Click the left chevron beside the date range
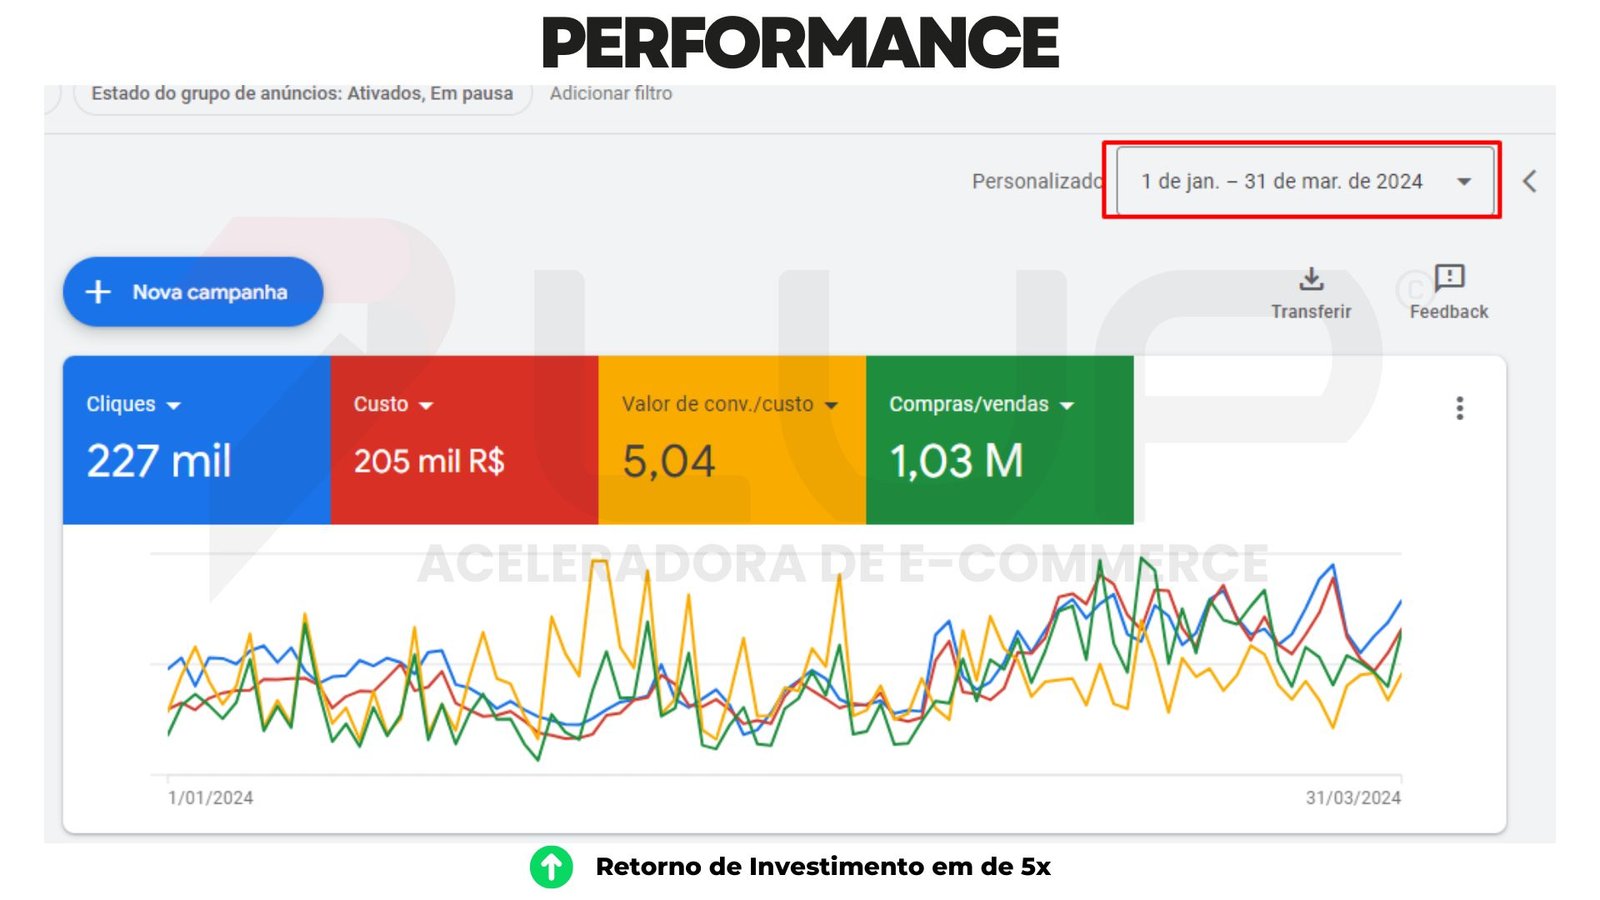This screenshot has width=1600, height=900. click(x=1529, y=181)
